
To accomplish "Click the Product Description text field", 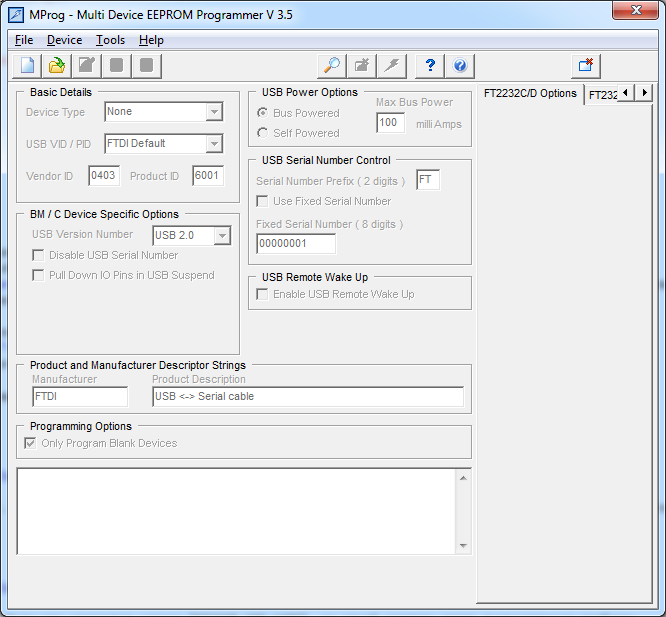I will coord(307,397).
